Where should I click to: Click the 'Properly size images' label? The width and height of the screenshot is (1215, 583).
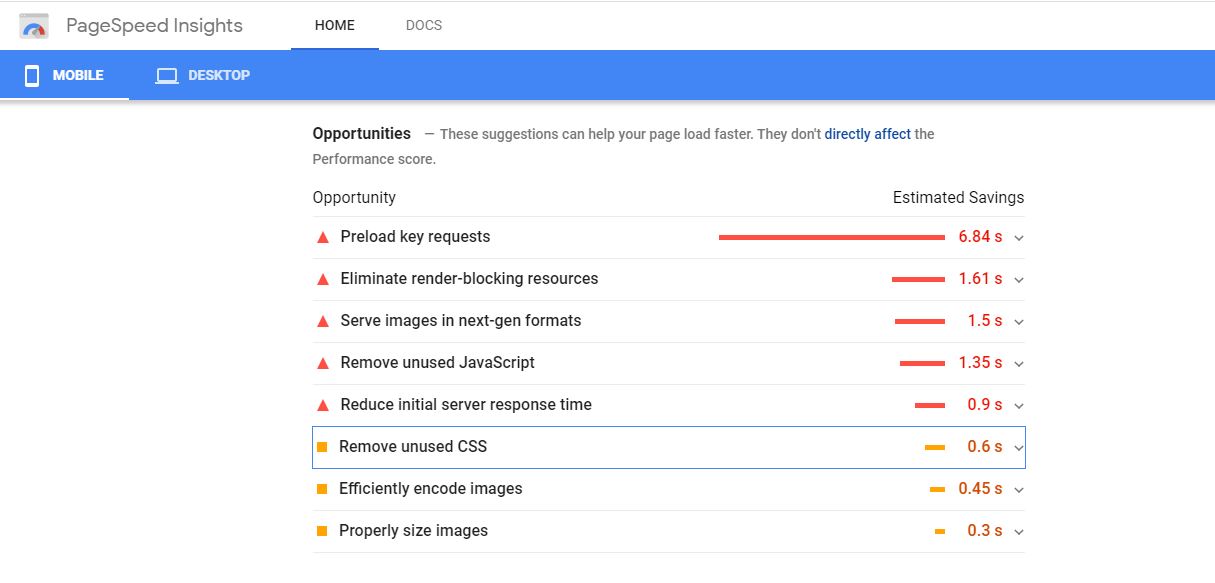413,531
